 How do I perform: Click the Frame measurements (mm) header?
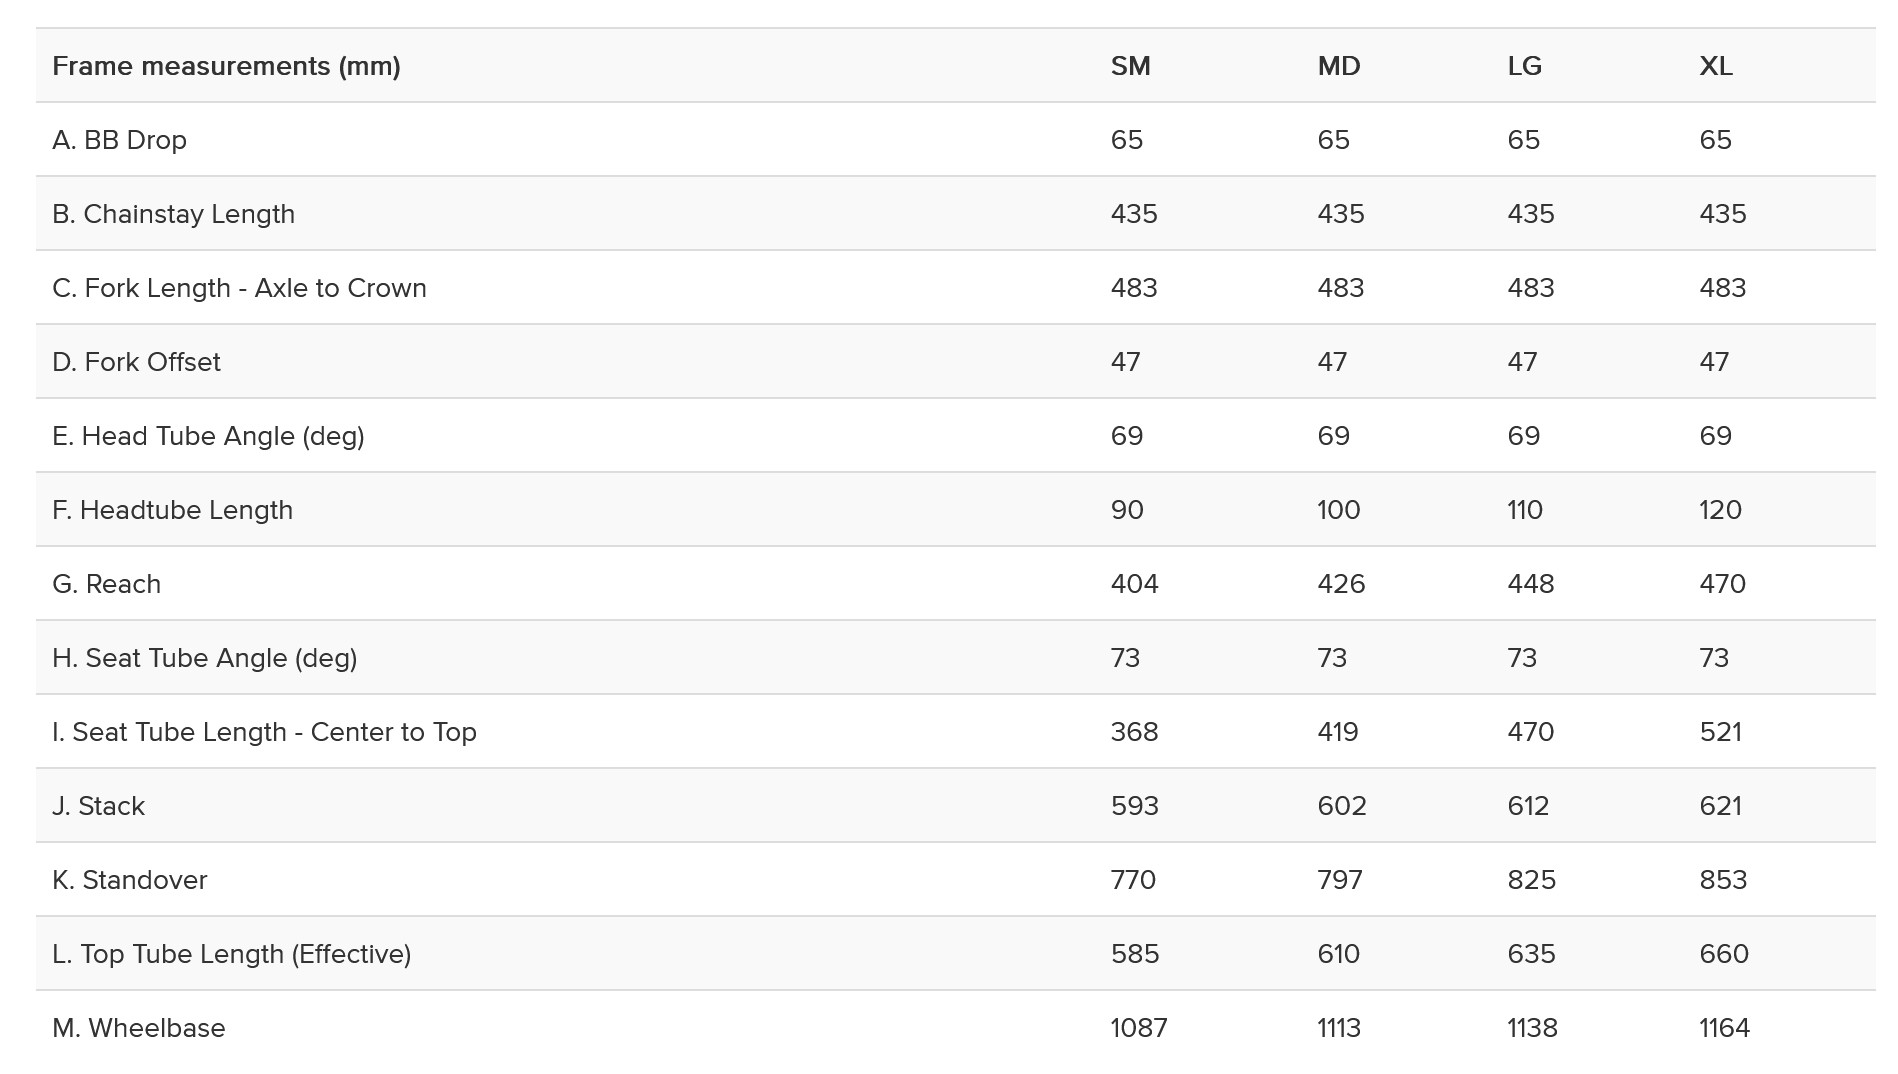click(226, 66)
